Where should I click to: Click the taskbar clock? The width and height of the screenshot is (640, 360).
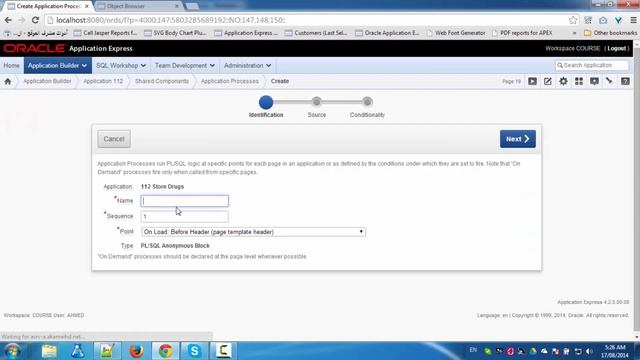pos(615,351)
